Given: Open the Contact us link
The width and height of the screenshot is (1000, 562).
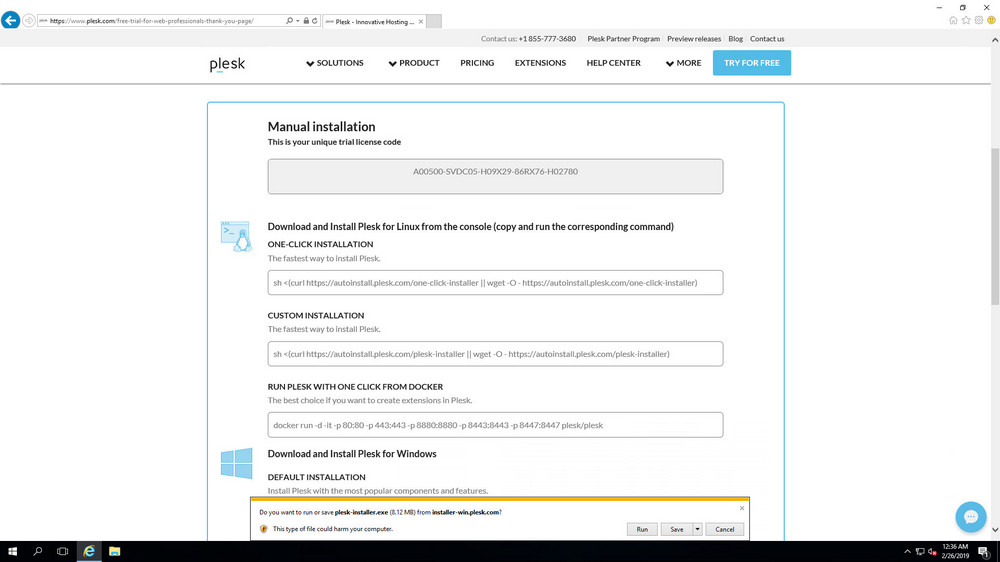Looking at the screenshot, I should coord(767,39).
